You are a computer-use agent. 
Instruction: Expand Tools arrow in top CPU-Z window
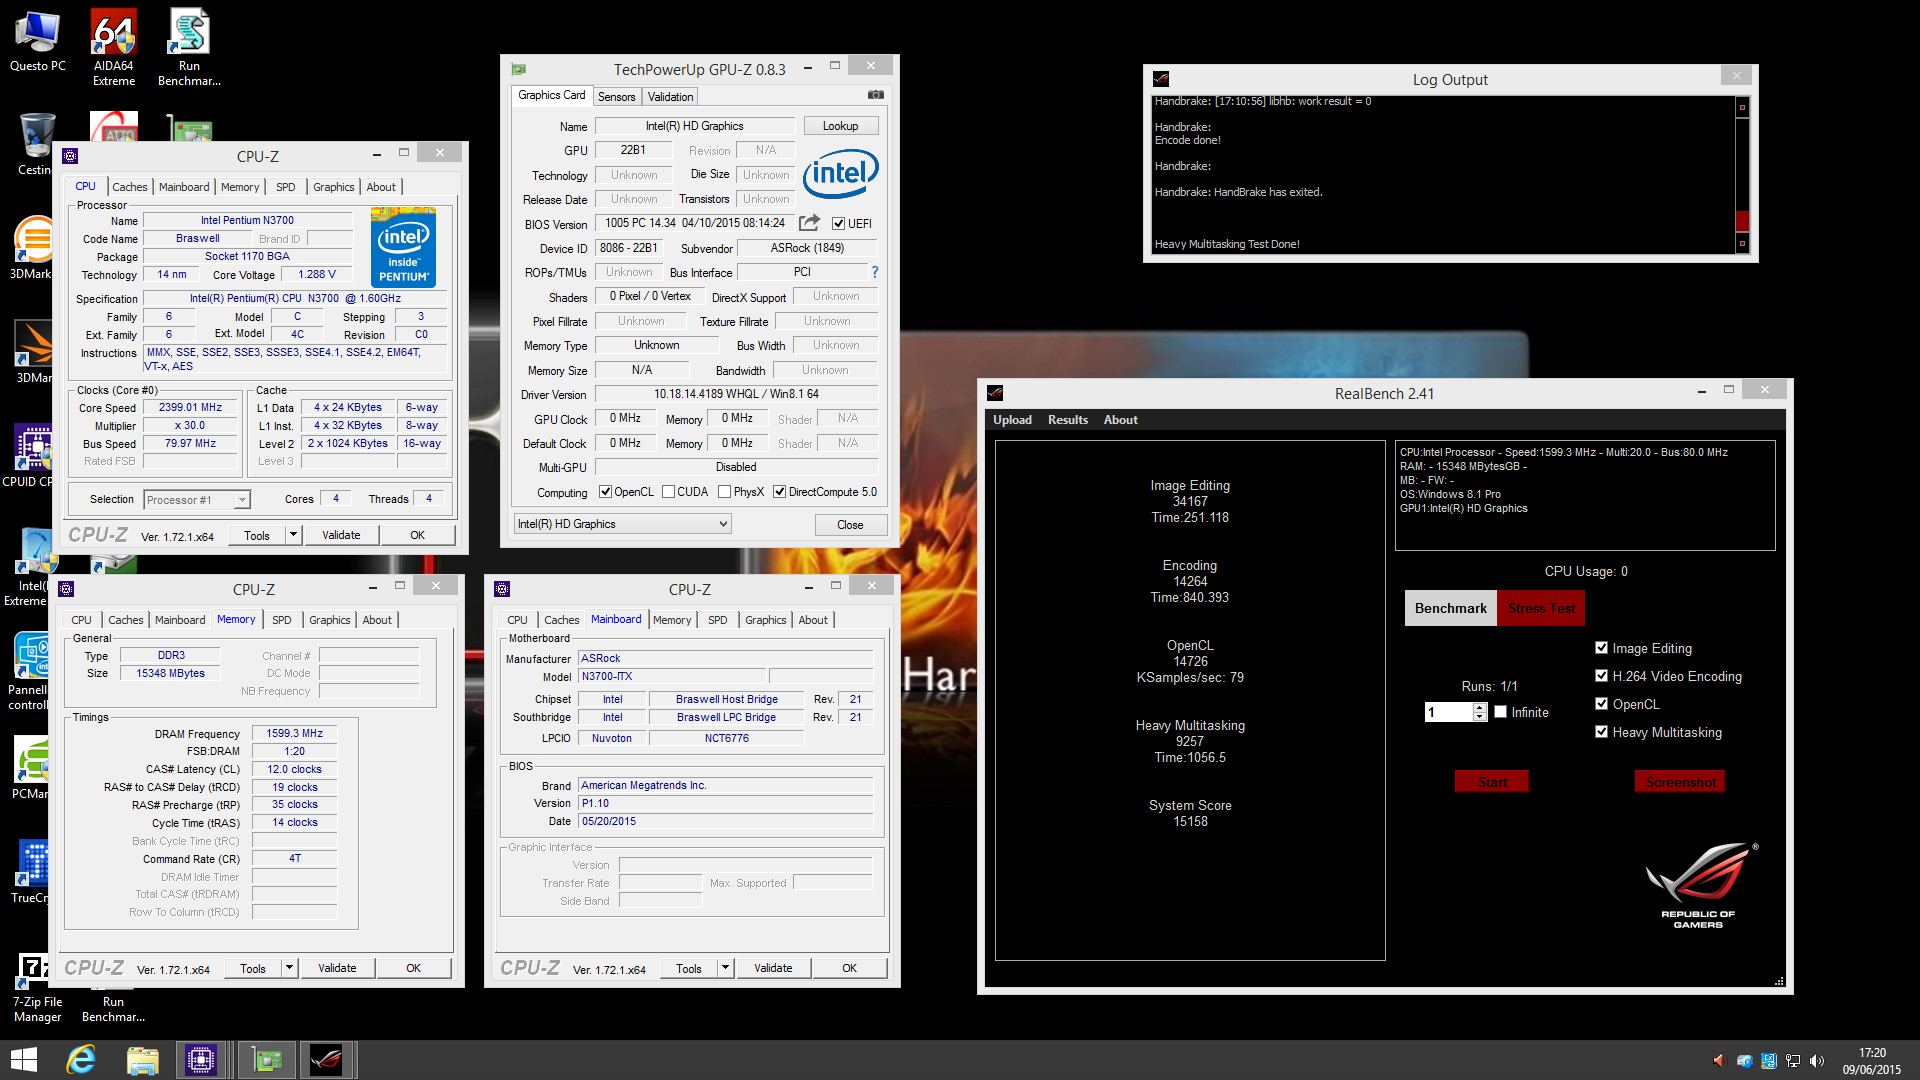(293, 535)
